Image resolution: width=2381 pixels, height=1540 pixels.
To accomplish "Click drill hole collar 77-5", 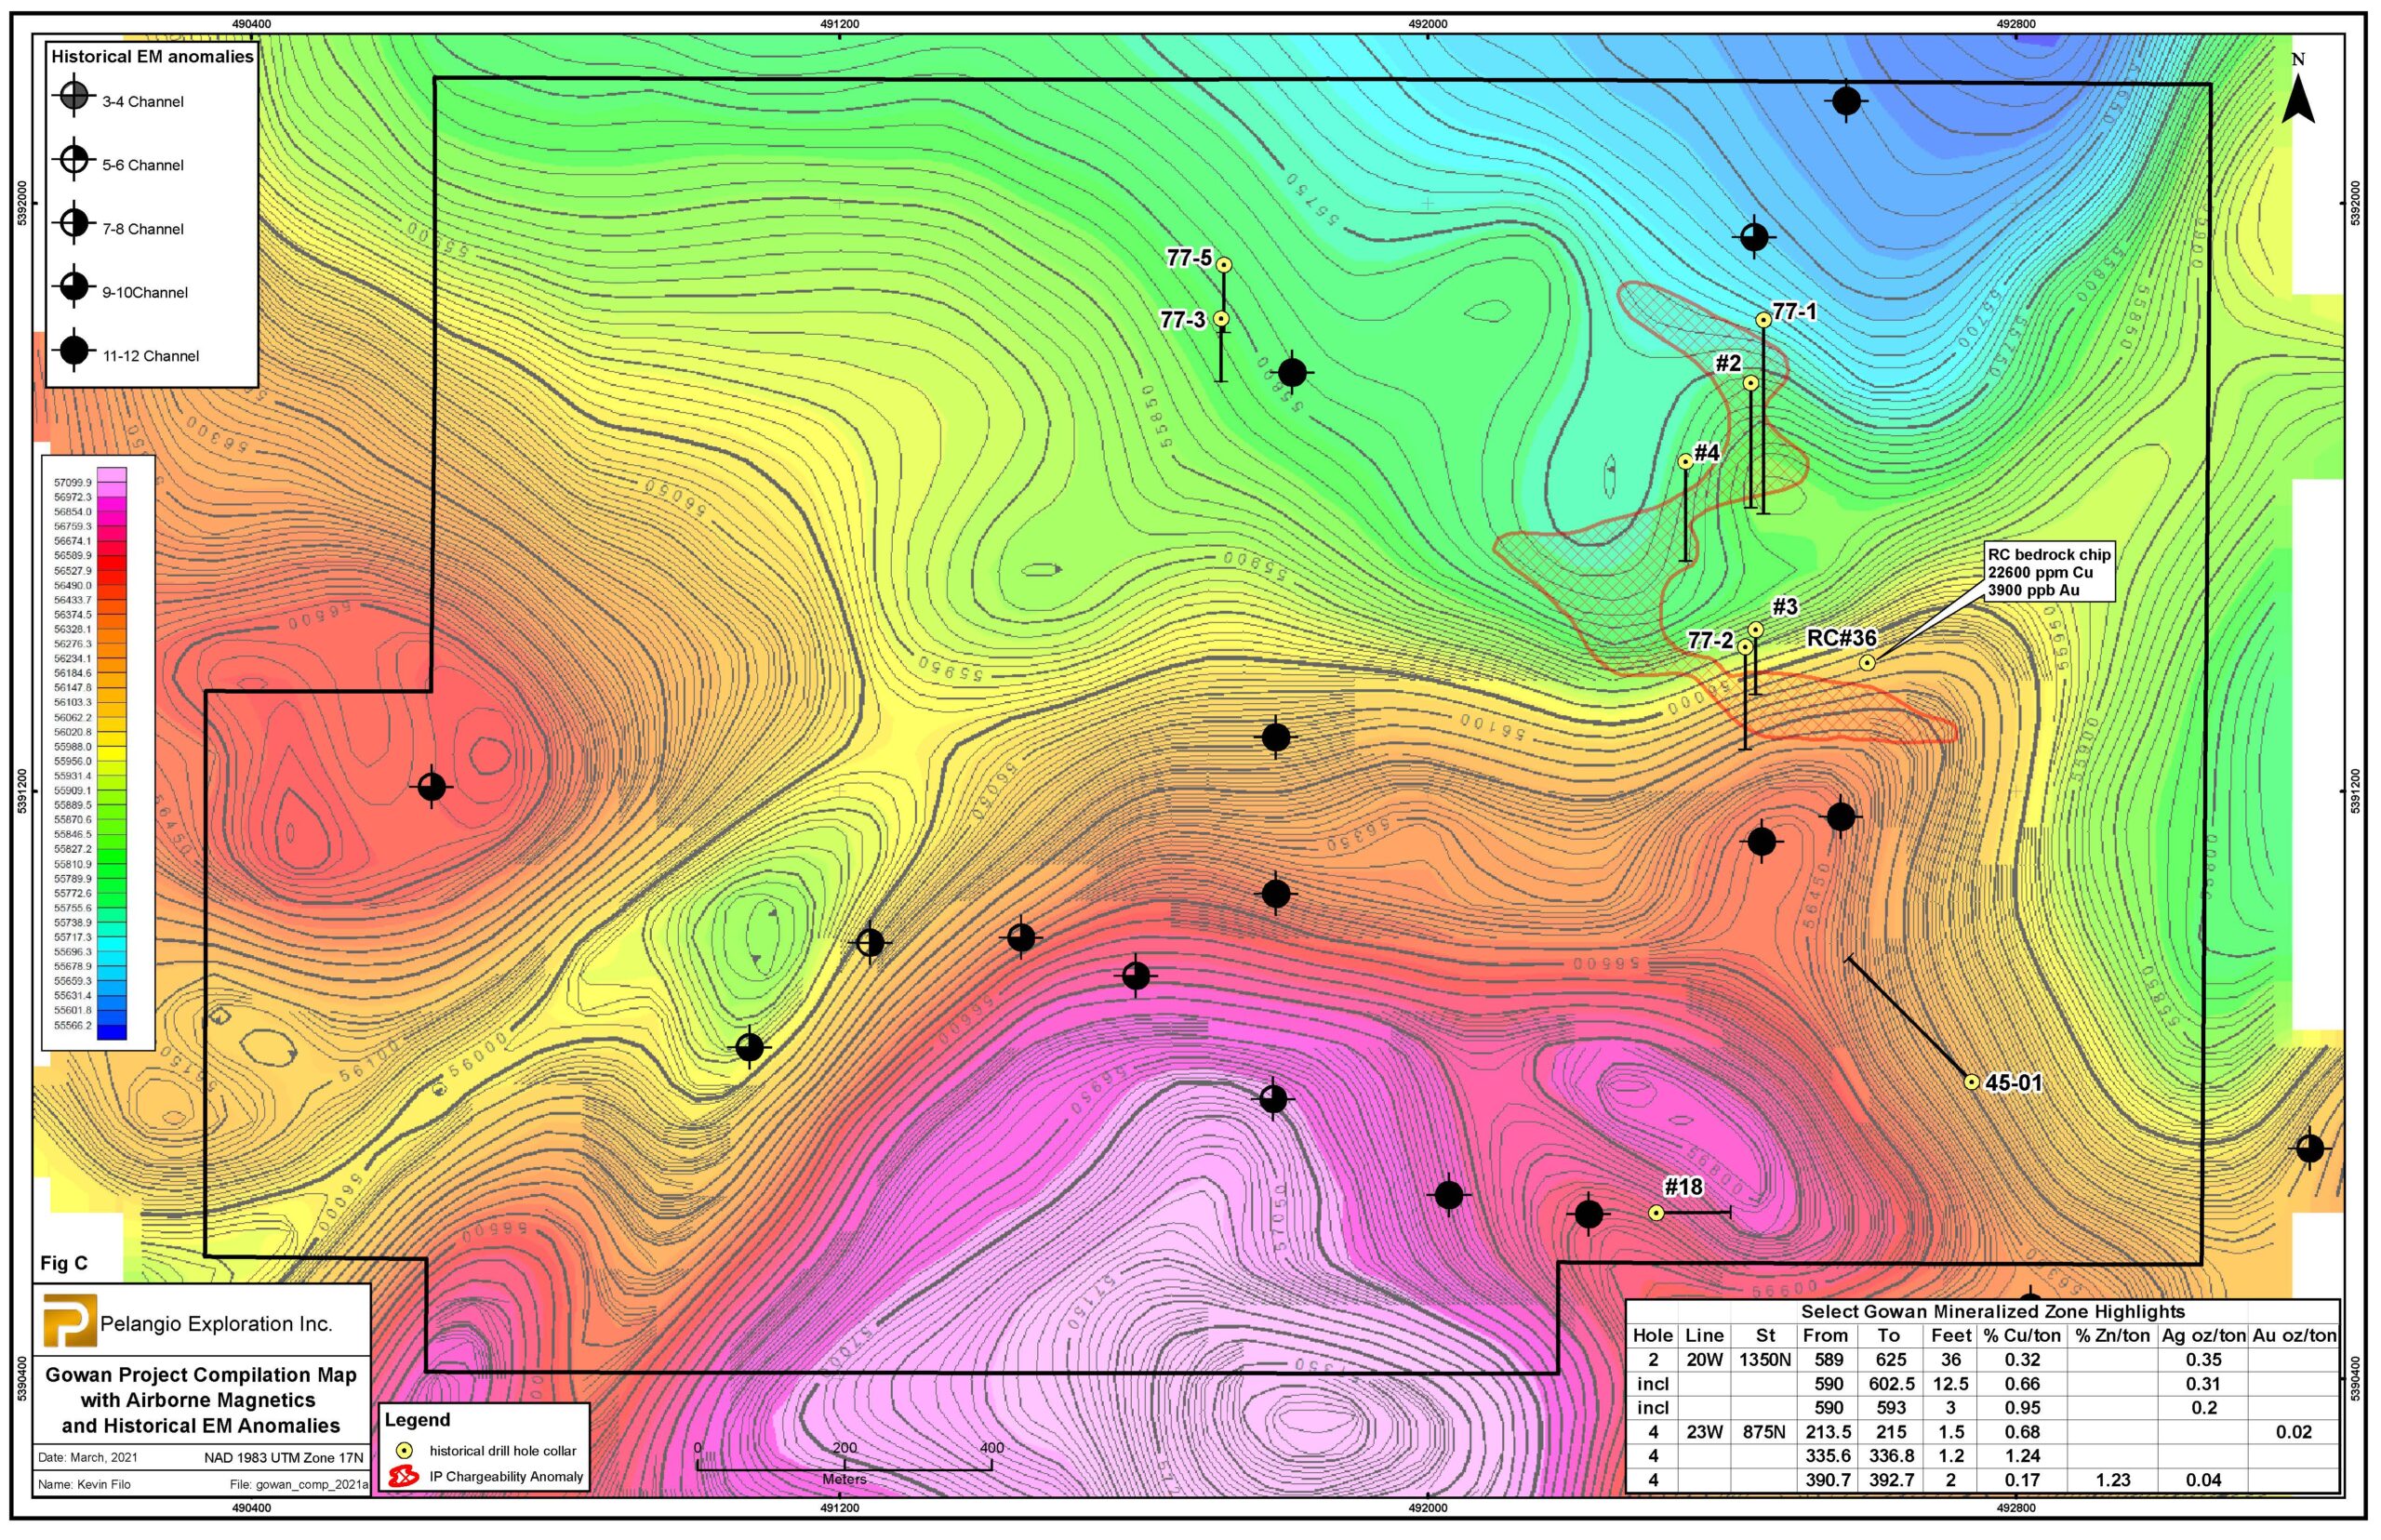I will click(x=1223, y=265).
